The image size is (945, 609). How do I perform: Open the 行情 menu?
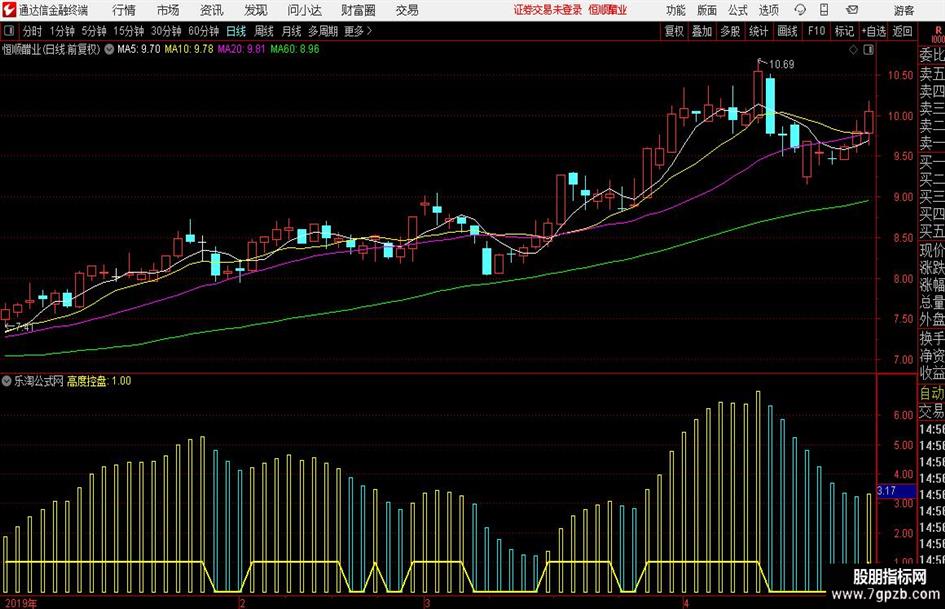coord(124,10)
